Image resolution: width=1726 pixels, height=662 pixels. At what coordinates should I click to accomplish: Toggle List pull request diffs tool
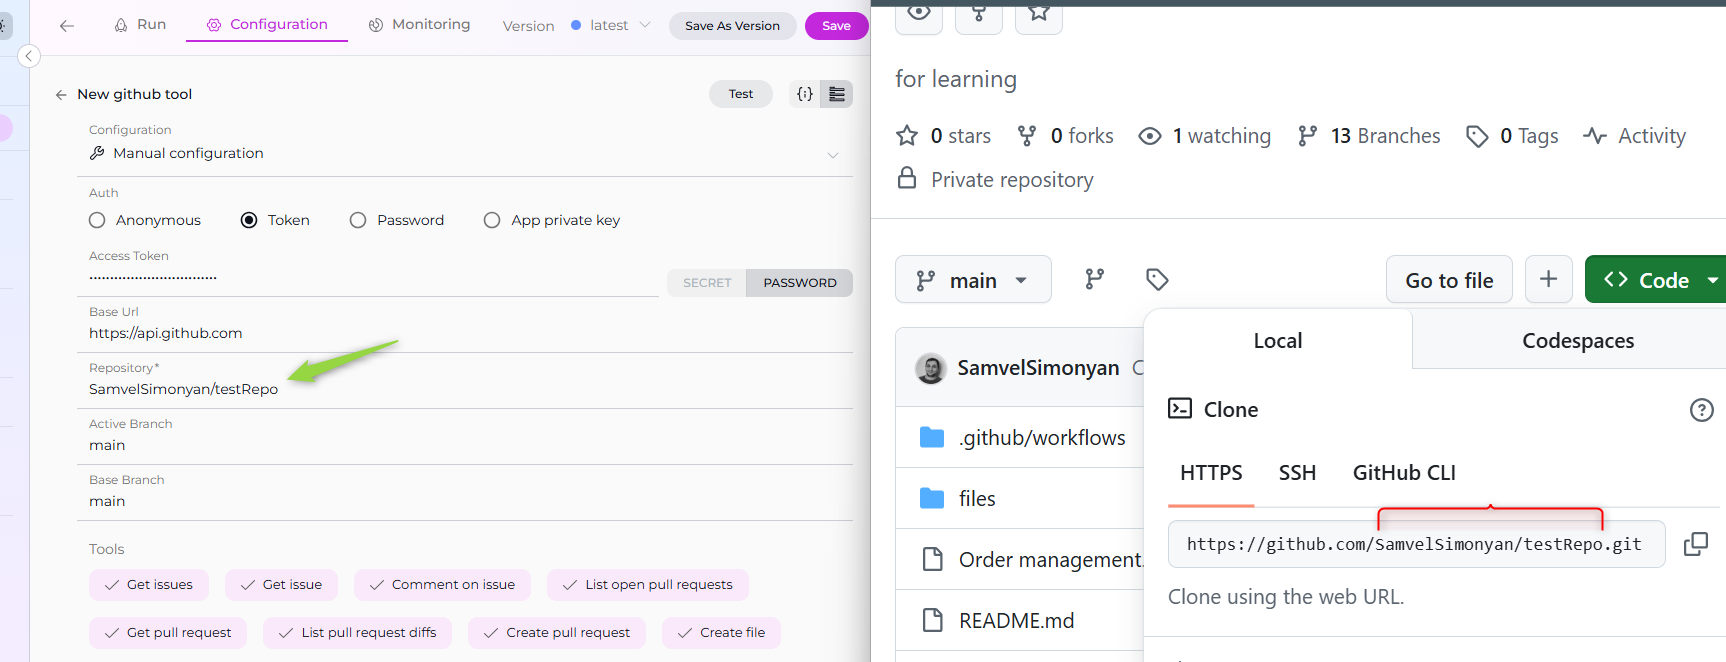[x=357, y=633]
